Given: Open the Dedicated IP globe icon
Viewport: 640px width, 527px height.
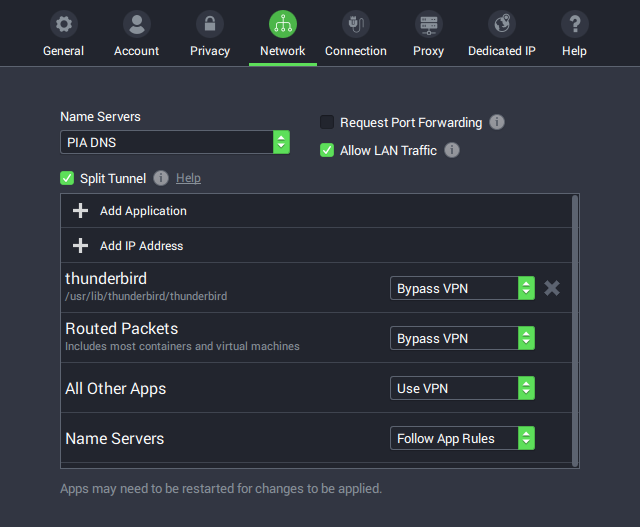Looking at the screenshot, I should (x=502, y=24).
